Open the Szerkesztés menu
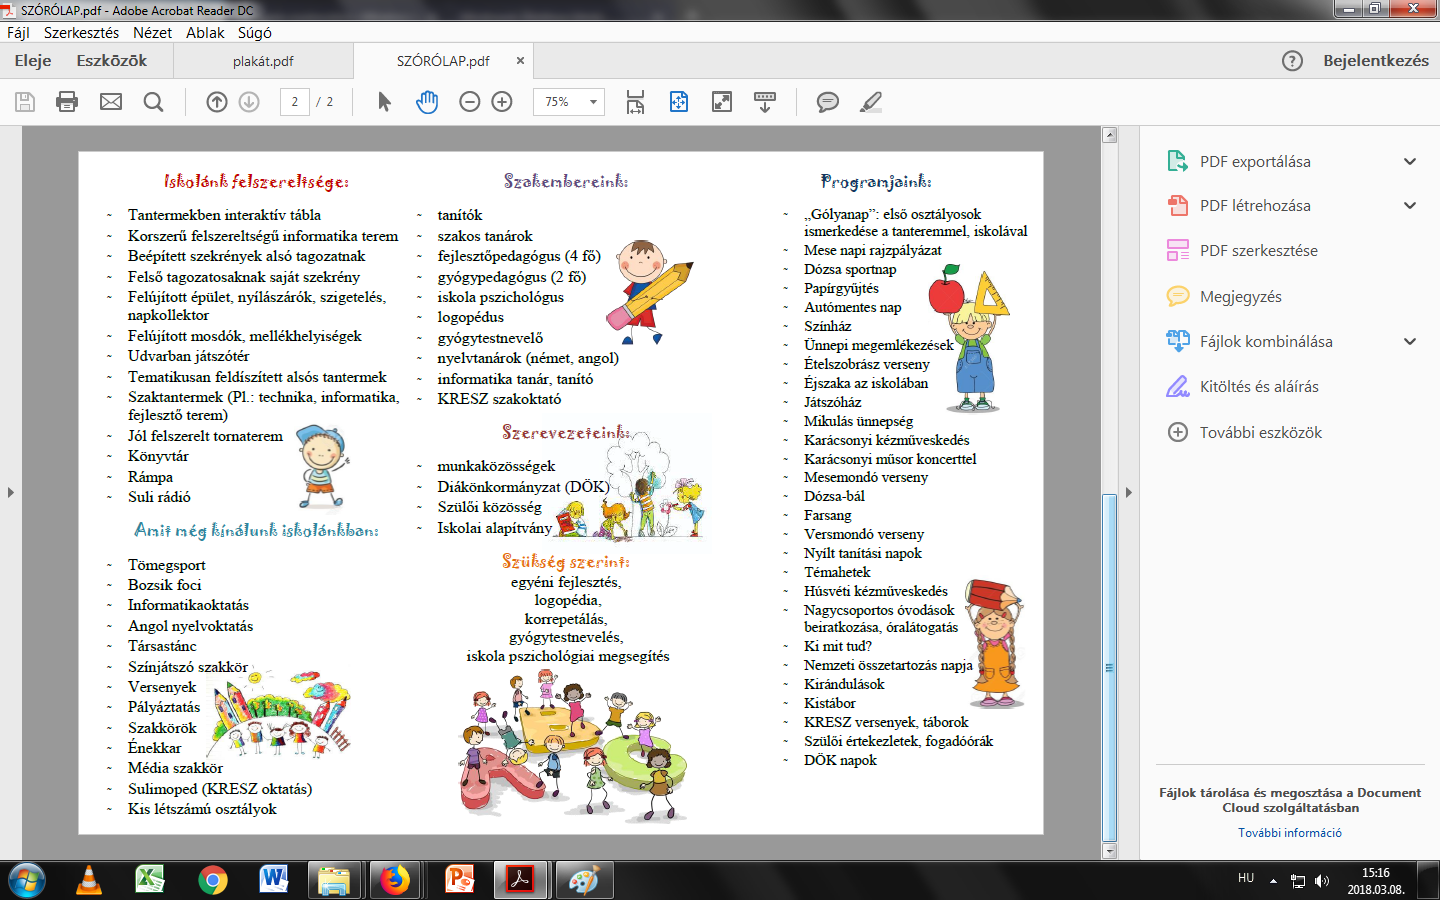This screenshot has height=900, width=1440. tap(81, 32)
